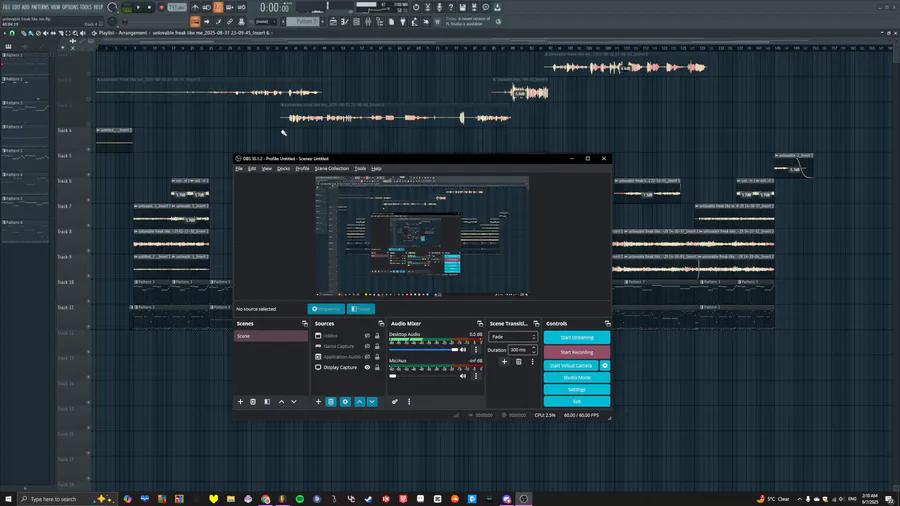Viewport: 900px width, 506px height.
Task: Toggle visibility of Application Audio source
Action: tap(367, 357)
